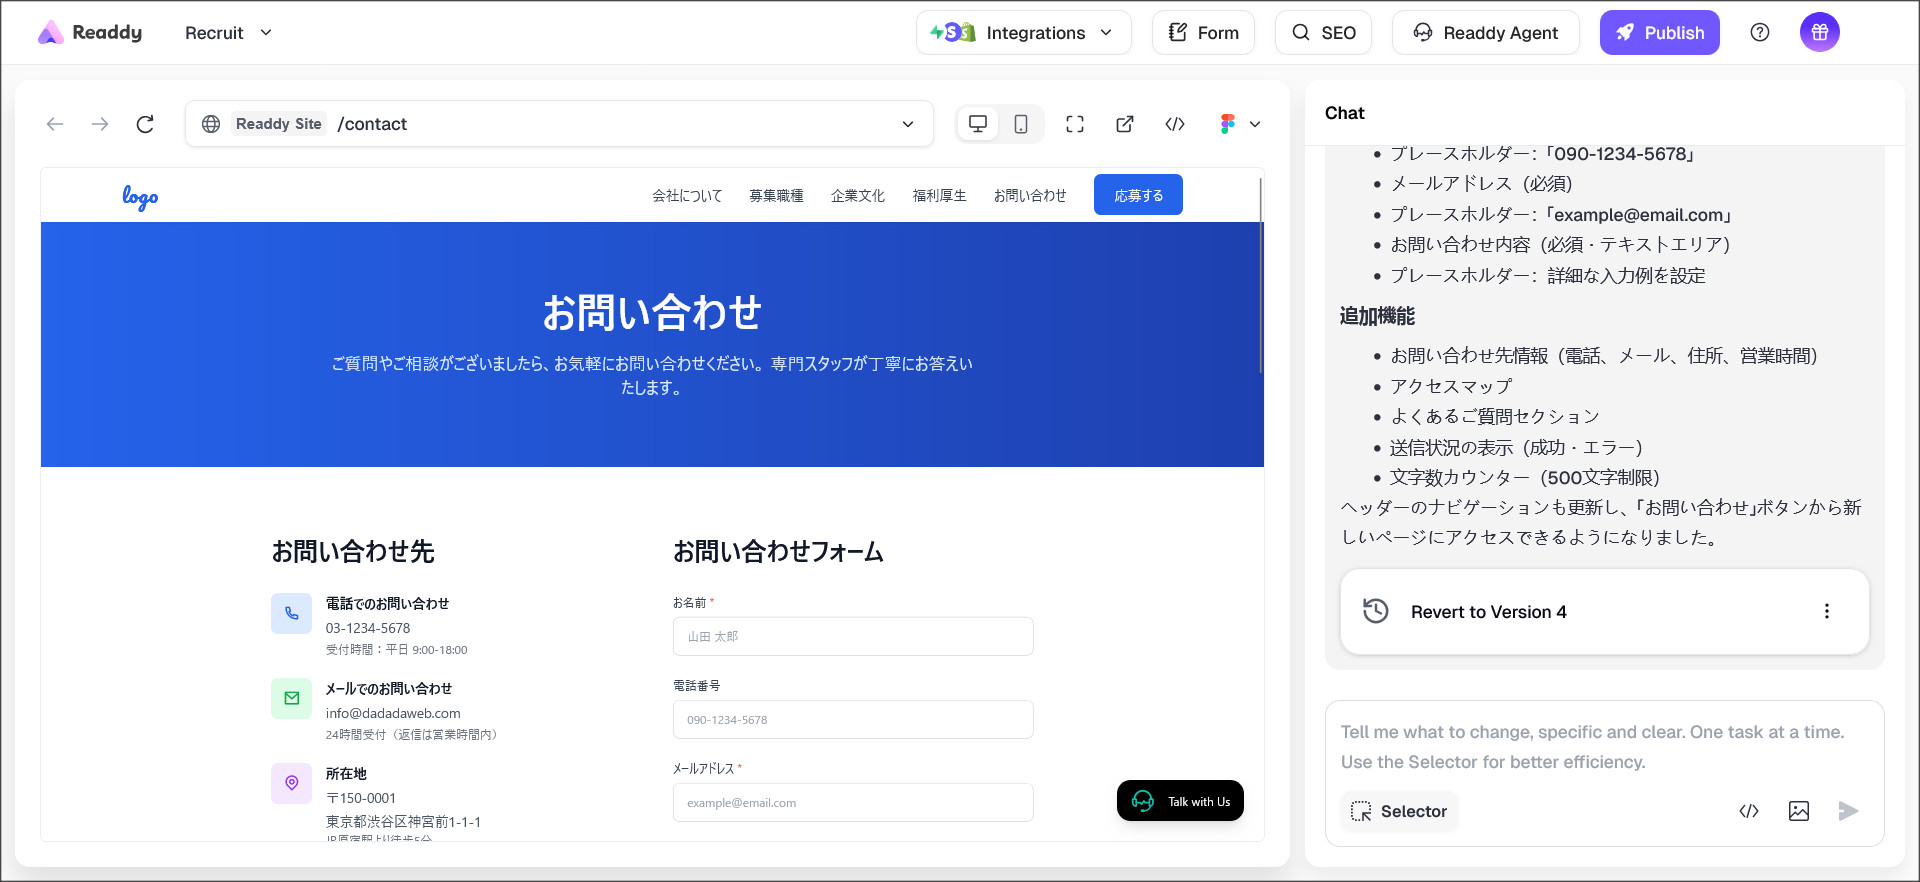Click the send message arrow icon
This screenshot has height=882, width=1920.
[x=1848, y=811]
